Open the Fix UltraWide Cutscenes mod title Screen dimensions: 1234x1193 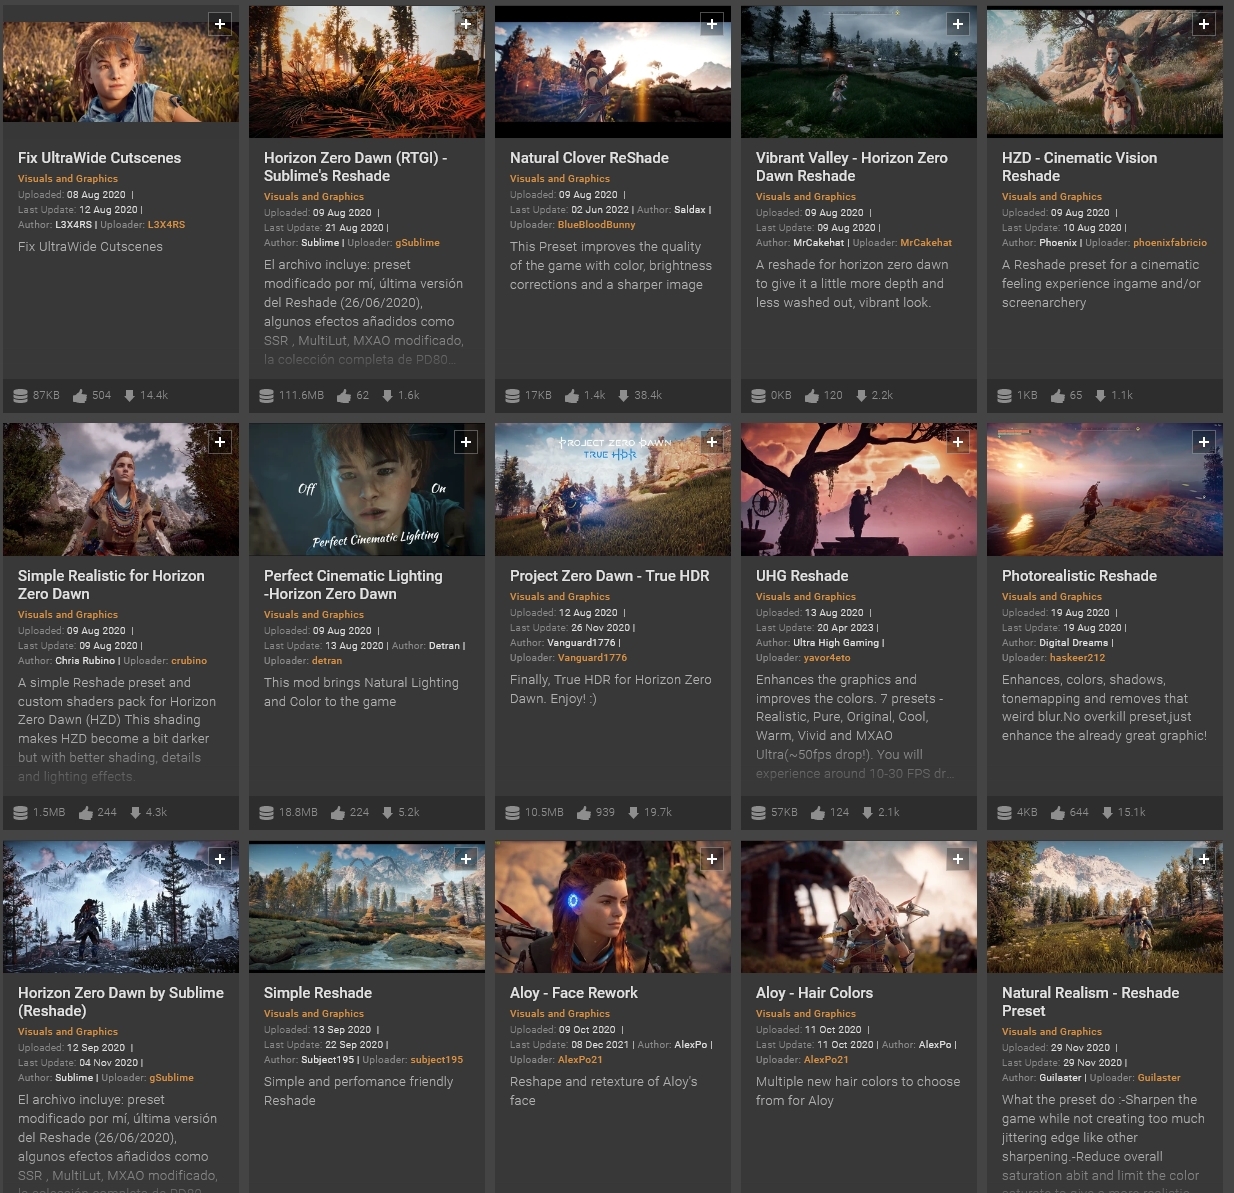tap(99, 158)
